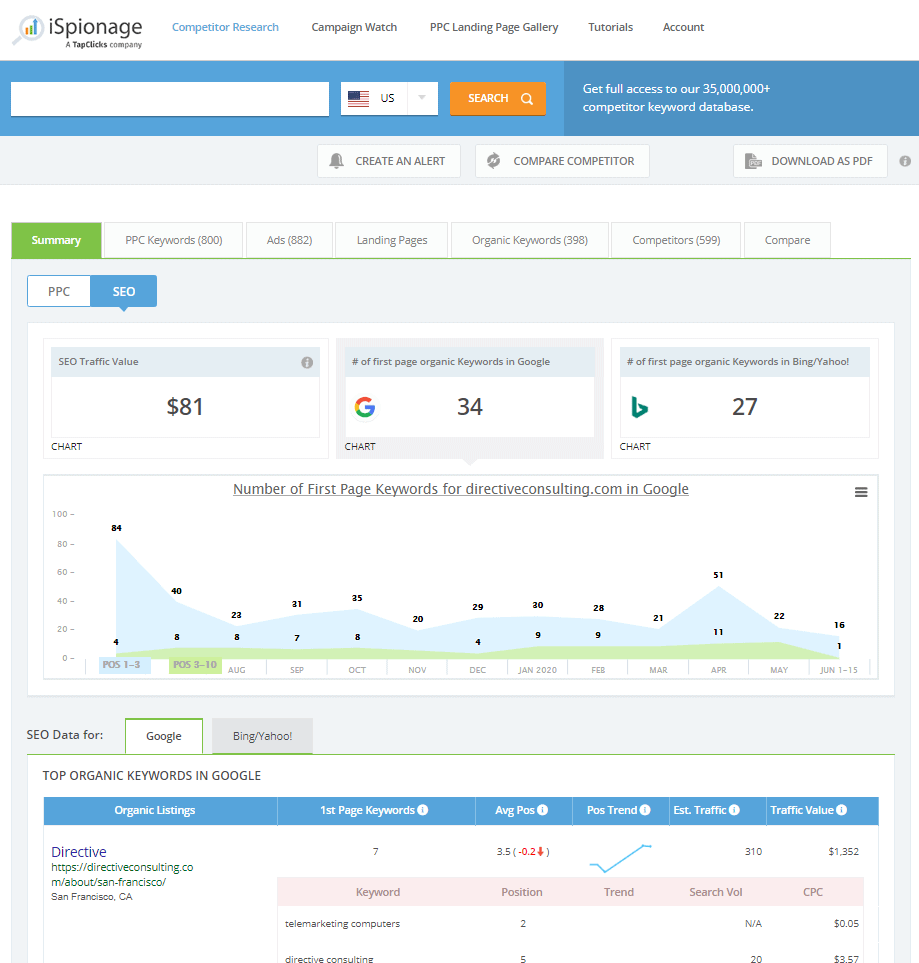Click into the competitor search input field

point(170,98)
